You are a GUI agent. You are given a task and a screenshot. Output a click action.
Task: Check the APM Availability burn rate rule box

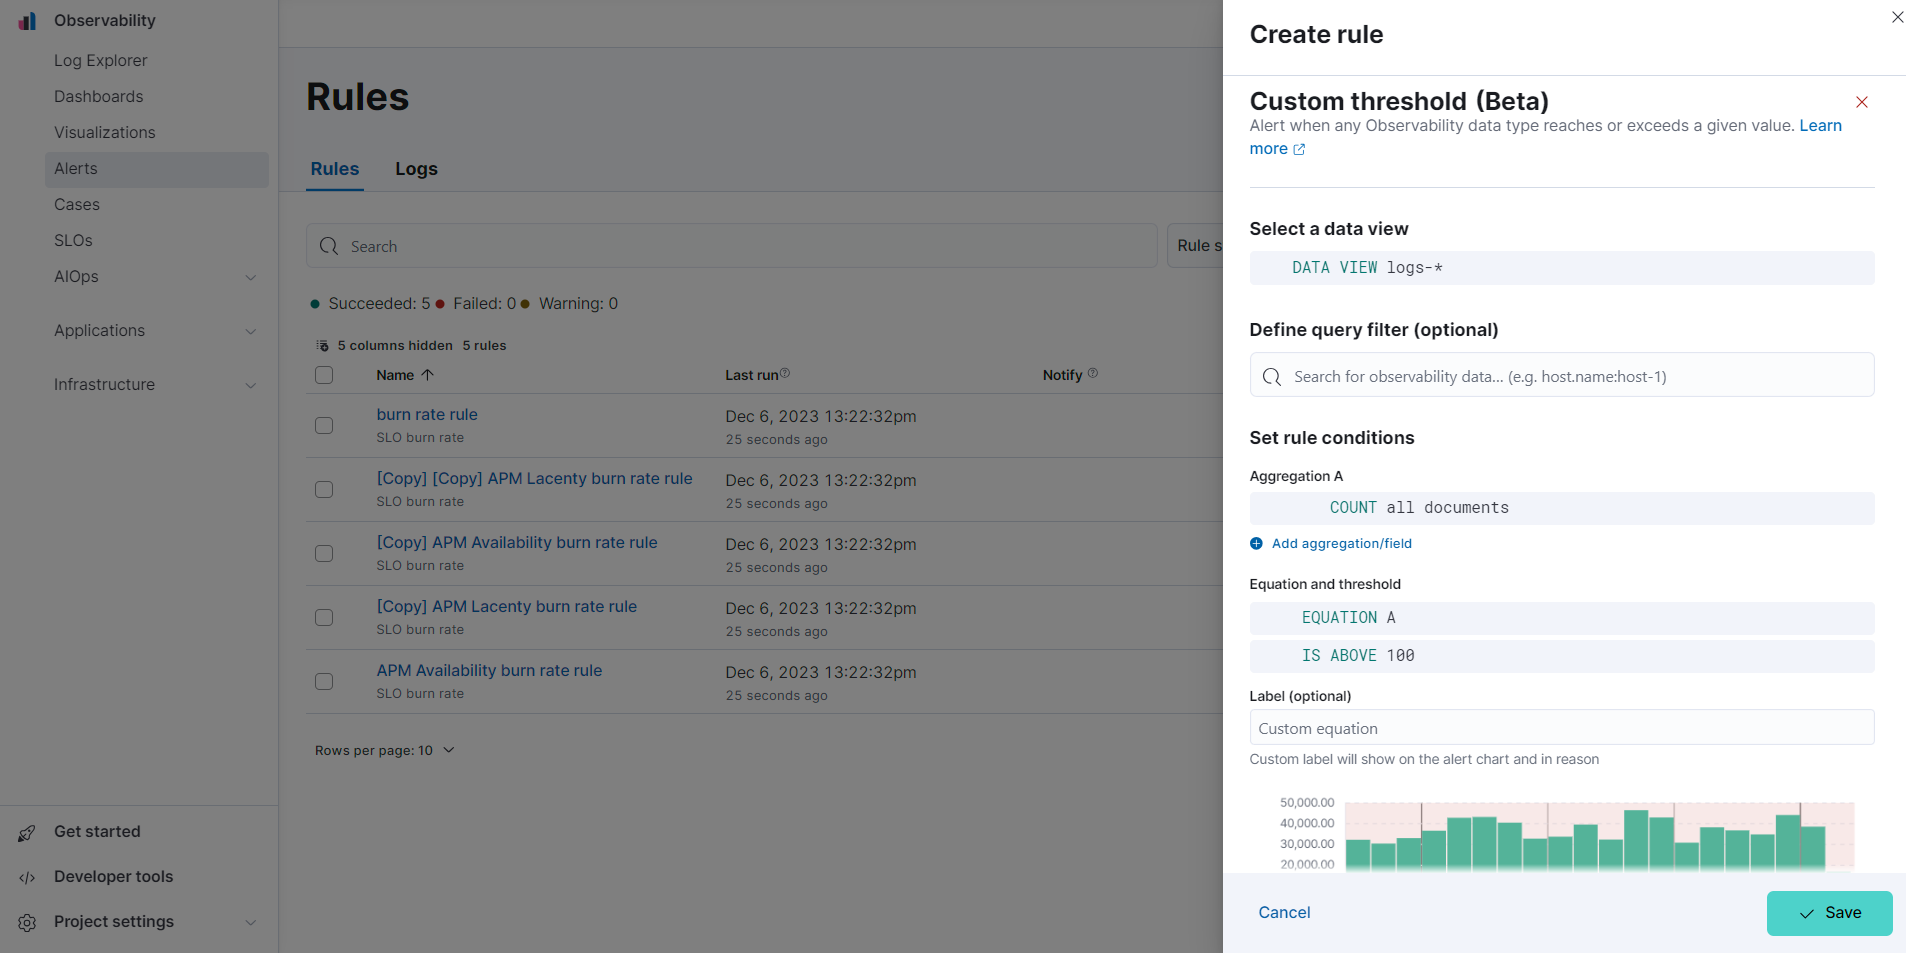(324, 682)
